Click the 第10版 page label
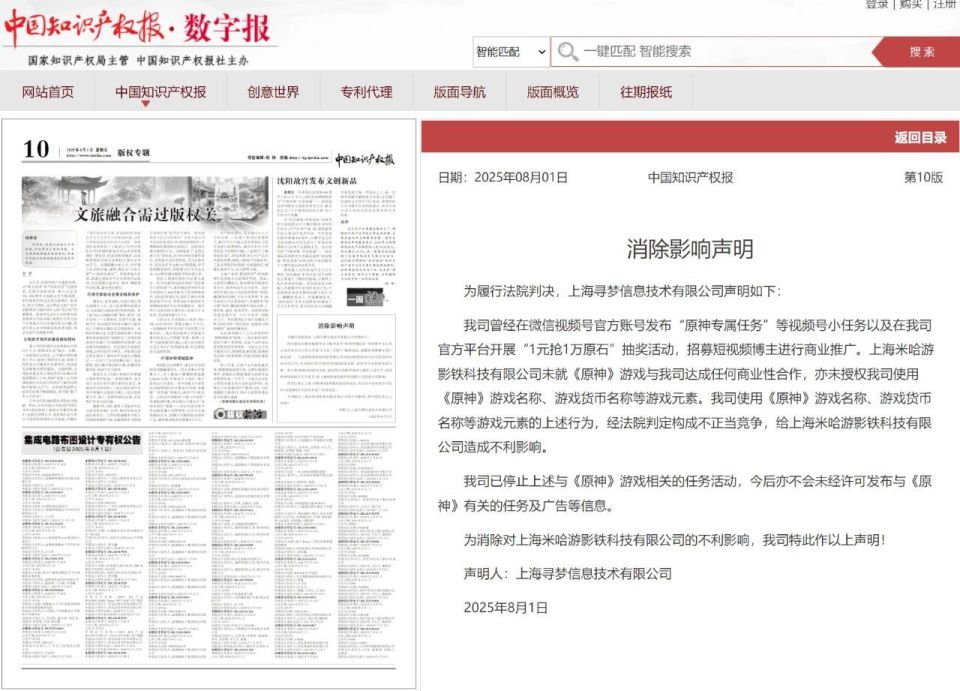 coord(923,177)
